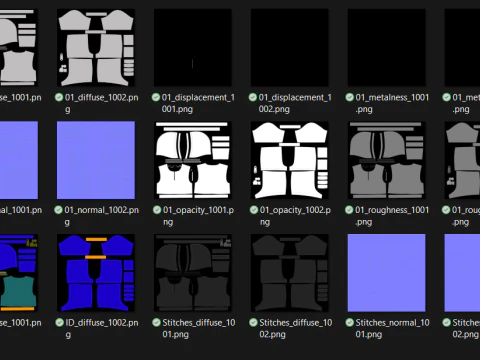Image resolution: width=480 pixels, height=360 pixels.
Task: Click sync checkmark beside 01_metalness_1001.png
Action: coord(349,97)
